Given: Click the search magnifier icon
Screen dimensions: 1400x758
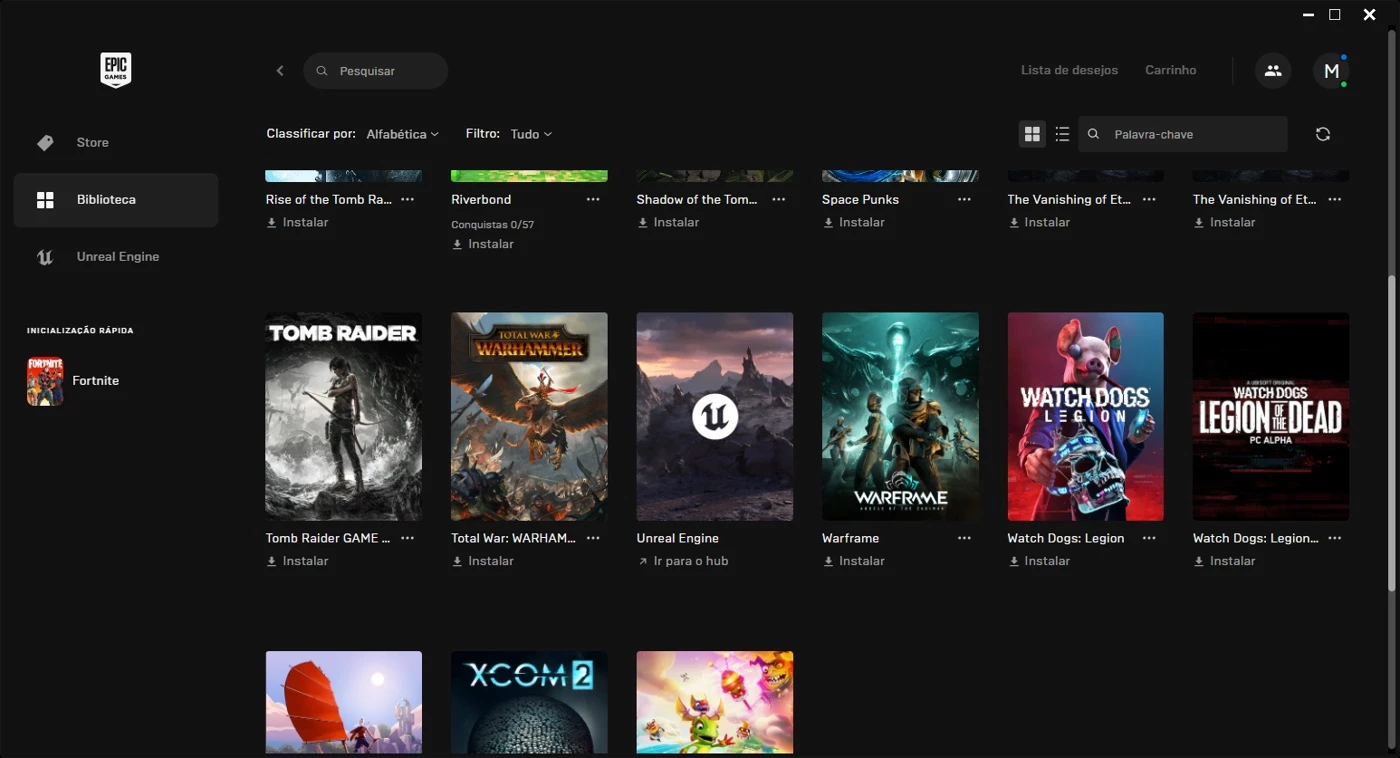Looking at the screenshot, I should pyautogui.click(x=322, y=71).
